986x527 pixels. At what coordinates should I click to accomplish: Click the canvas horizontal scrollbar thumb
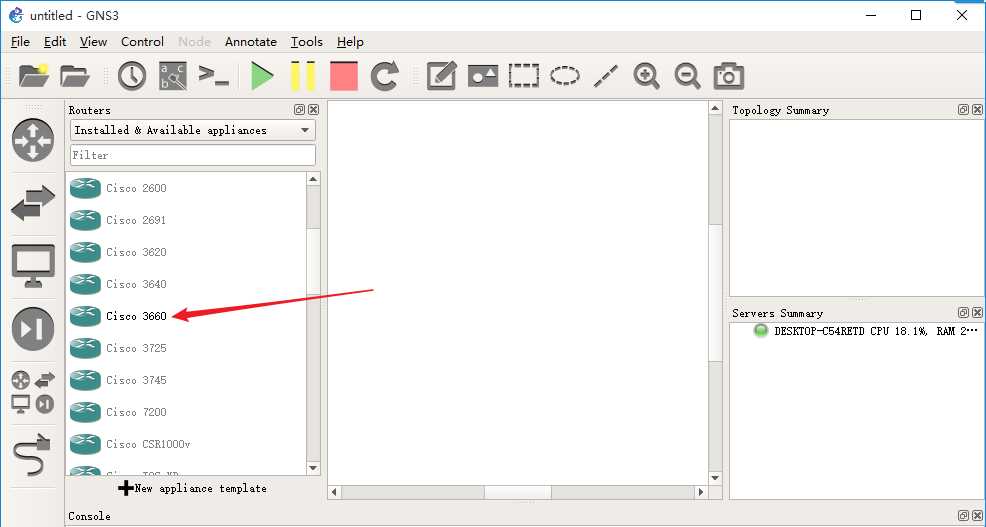(x=517, y=492)
